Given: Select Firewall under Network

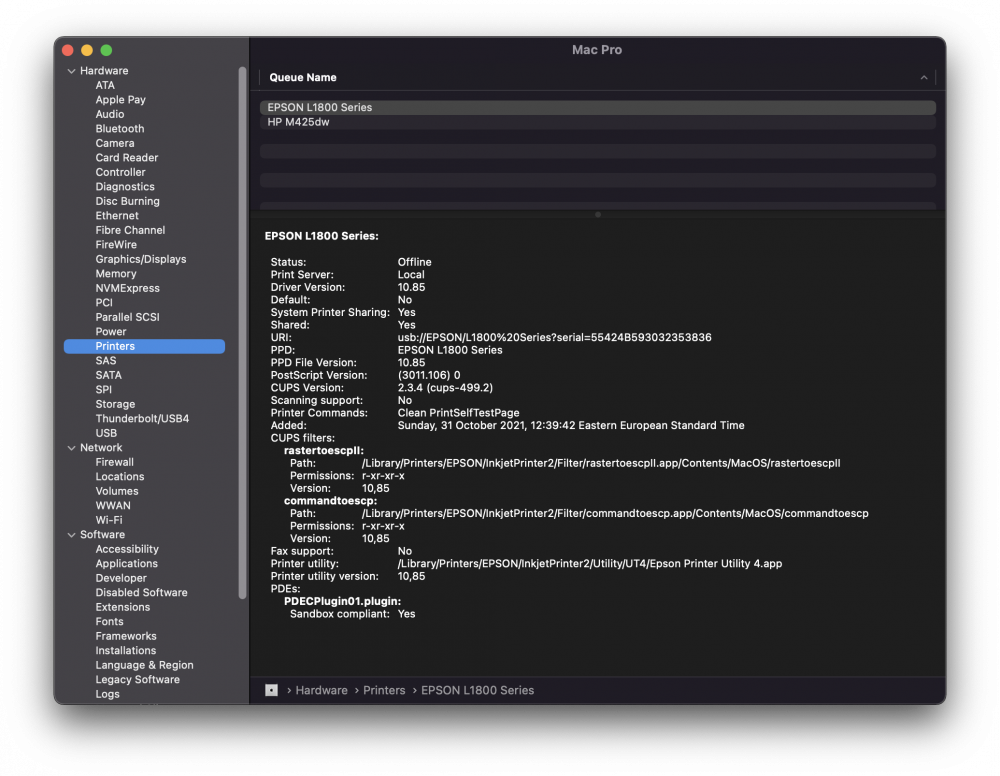Looking at the screenshot, I should [115, 462].
